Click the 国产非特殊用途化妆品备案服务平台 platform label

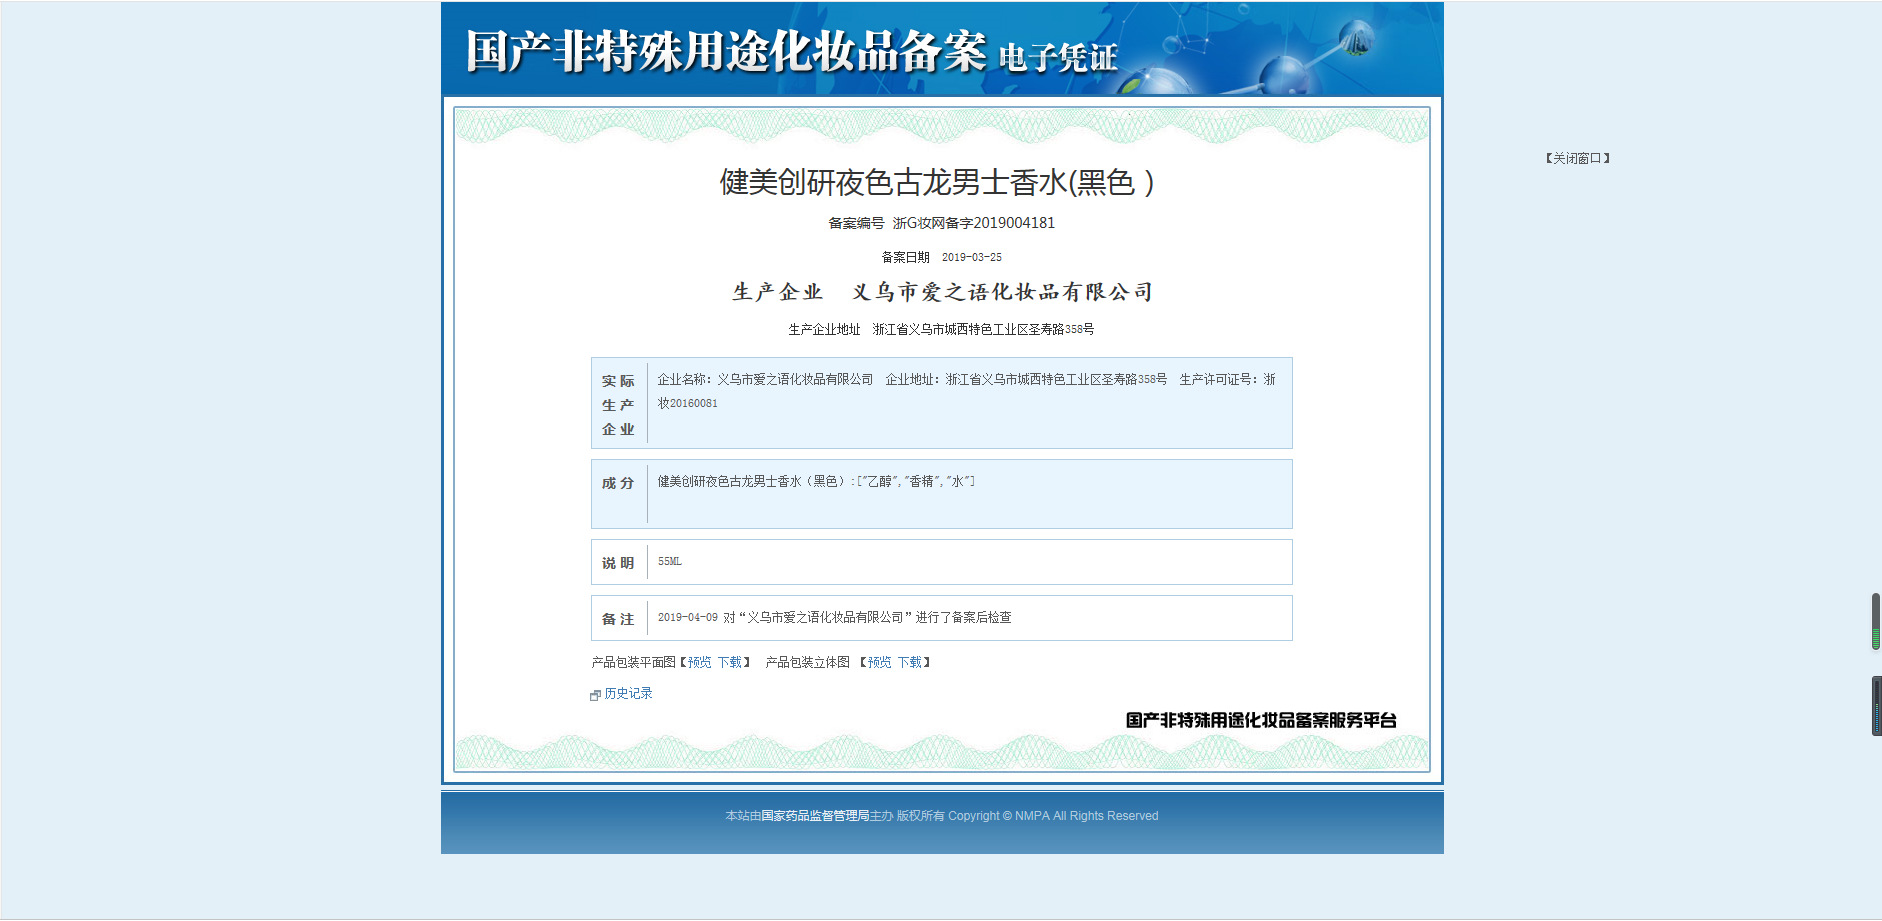pyautogui.click(x=1261, y=720)
